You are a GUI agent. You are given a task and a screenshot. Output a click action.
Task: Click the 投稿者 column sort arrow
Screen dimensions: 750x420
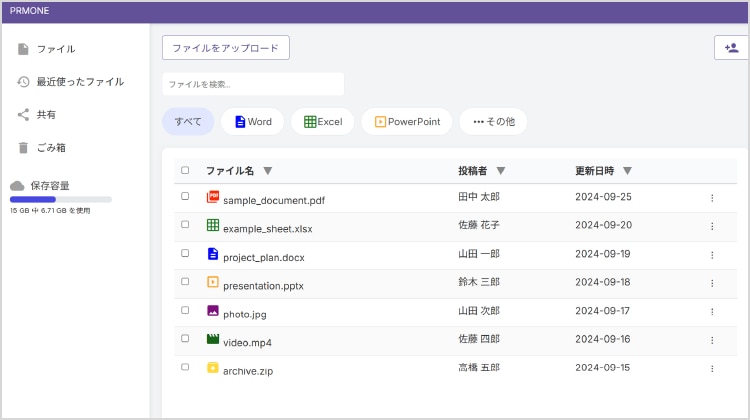click(500, 170)
